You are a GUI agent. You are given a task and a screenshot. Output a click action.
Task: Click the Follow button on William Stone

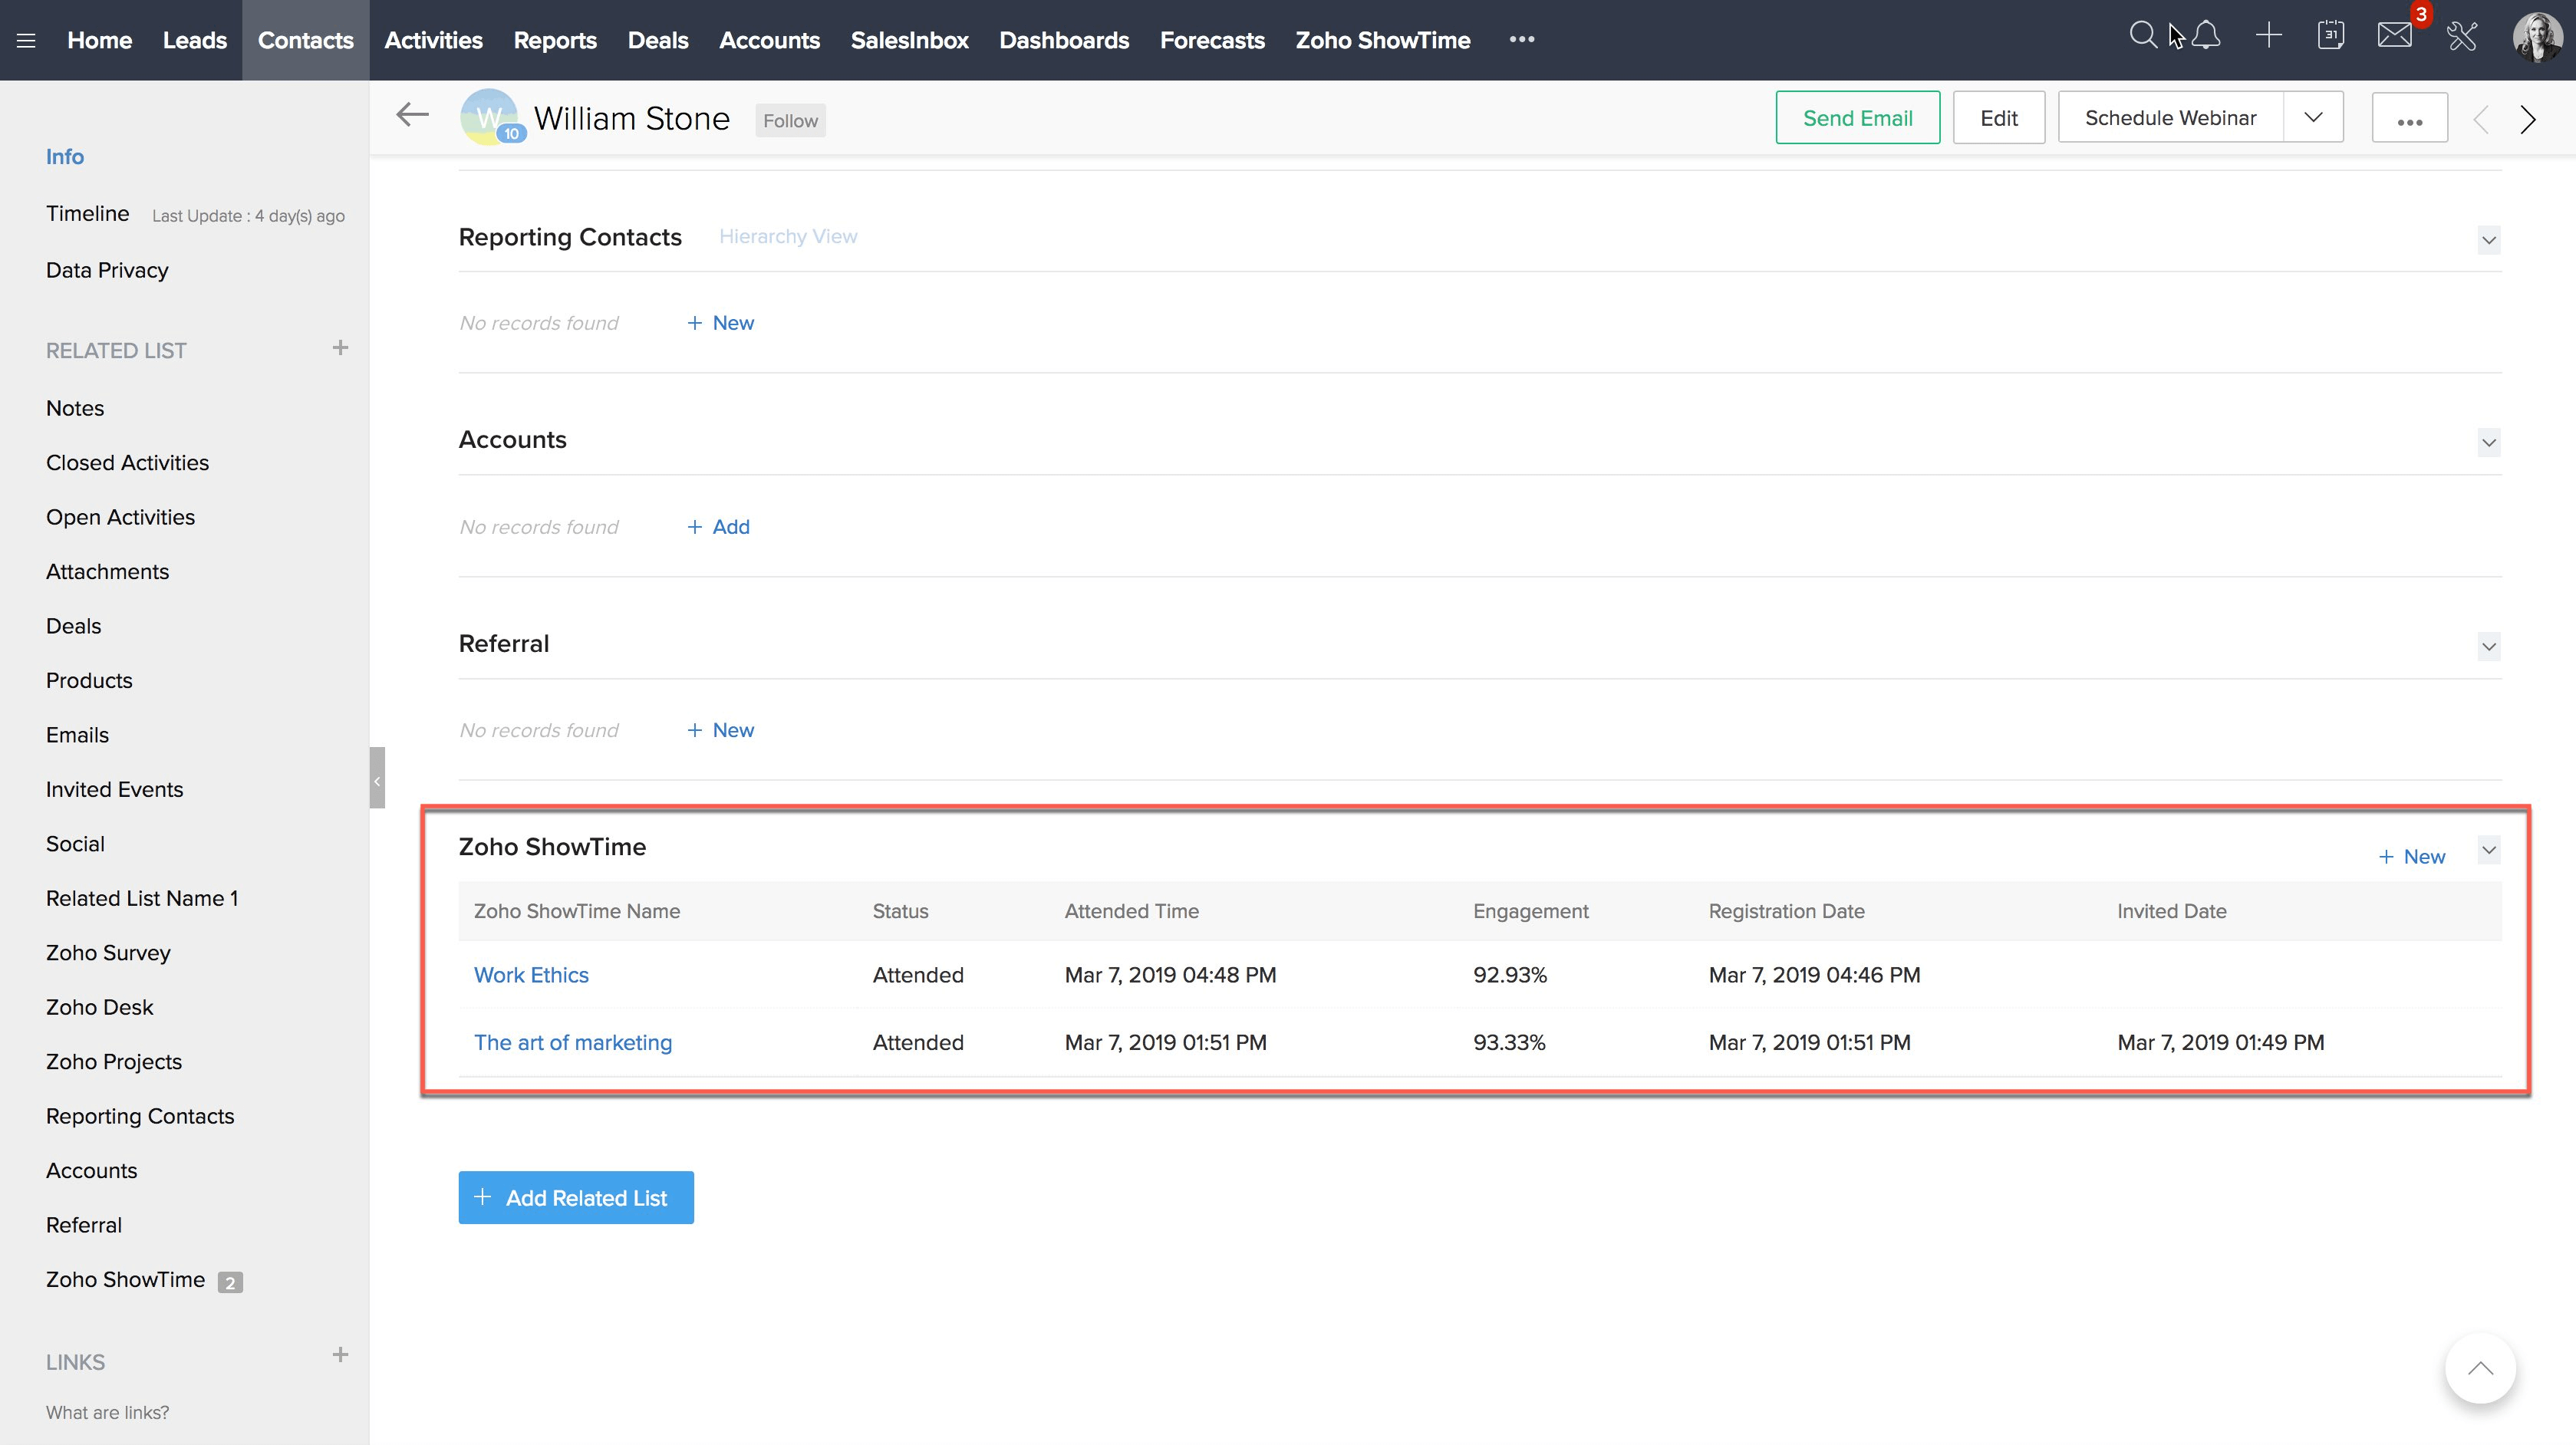(x=791, y=119)
